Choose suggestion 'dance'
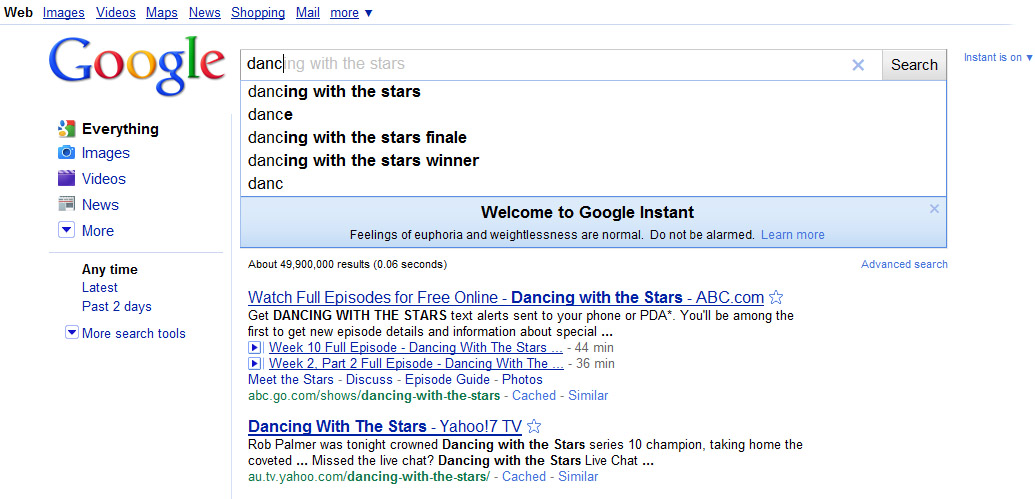The image size is (1035, 499). coord(593,115)
